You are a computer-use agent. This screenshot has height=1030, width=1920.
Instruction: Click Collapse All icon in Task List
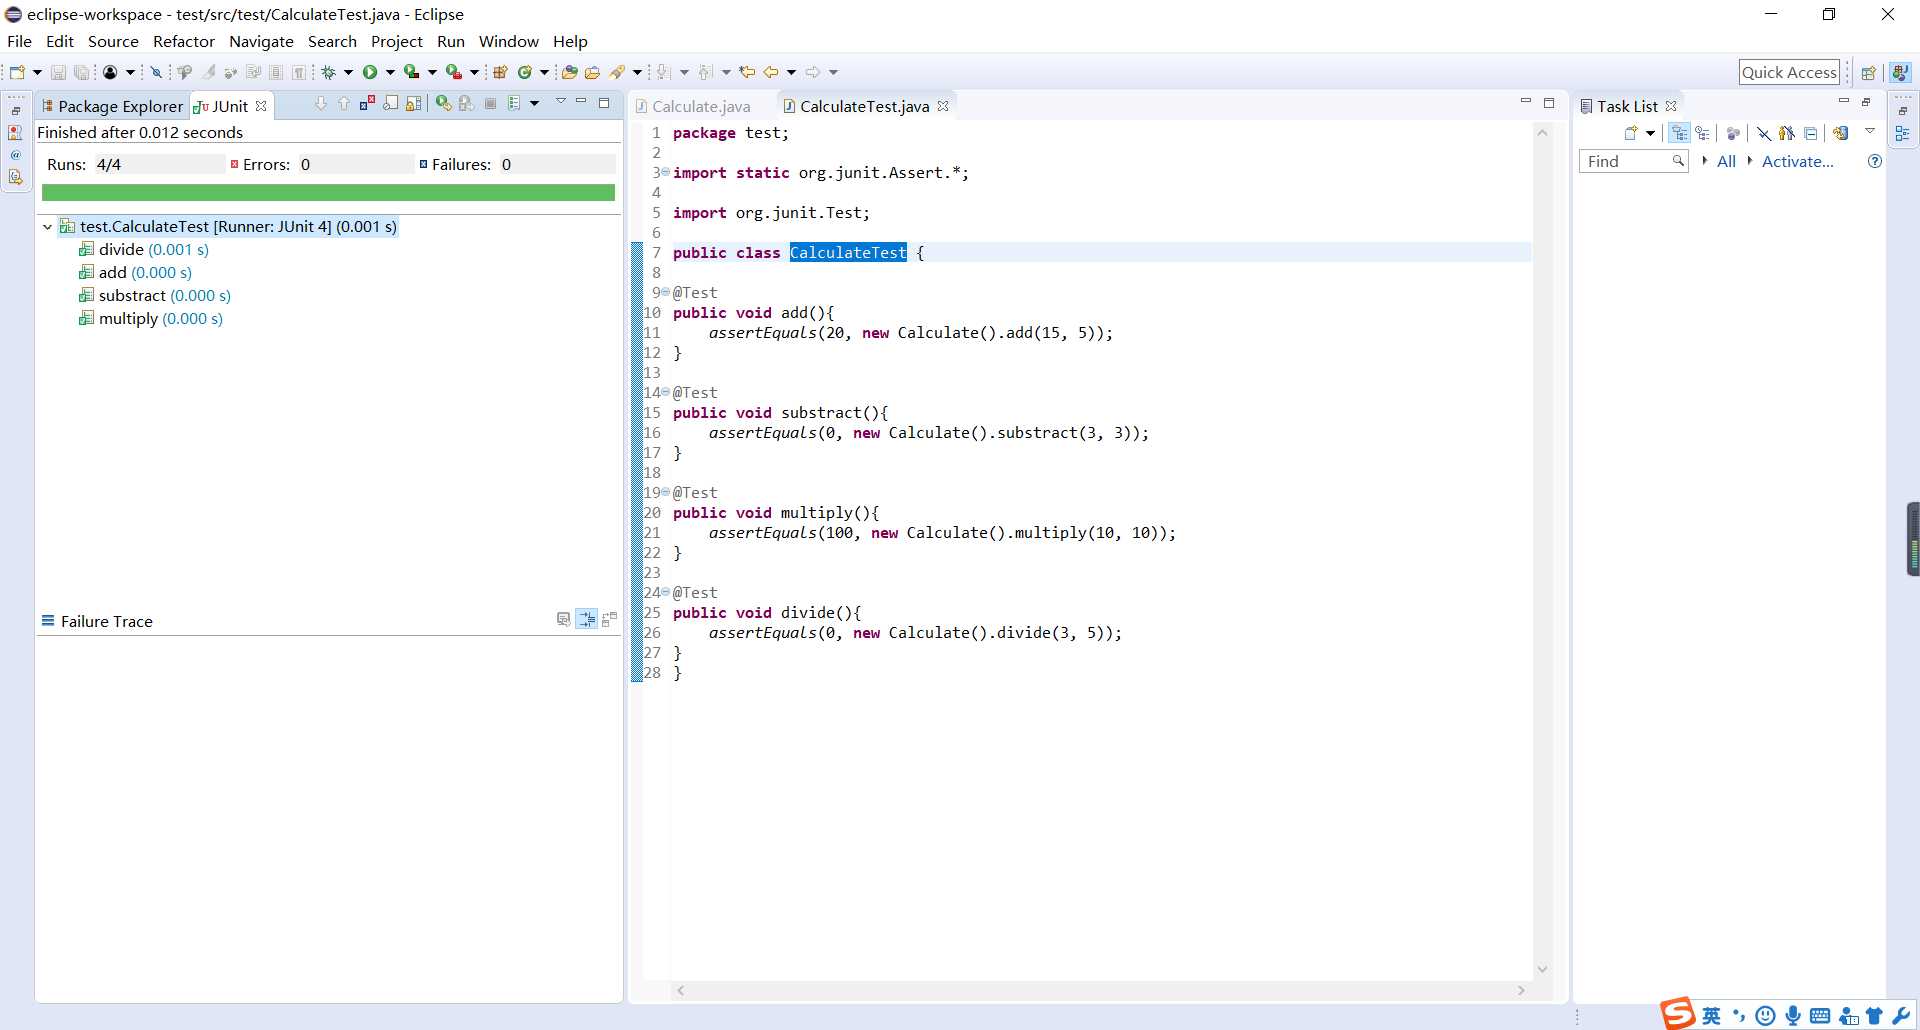click(x=1810, y=133)
